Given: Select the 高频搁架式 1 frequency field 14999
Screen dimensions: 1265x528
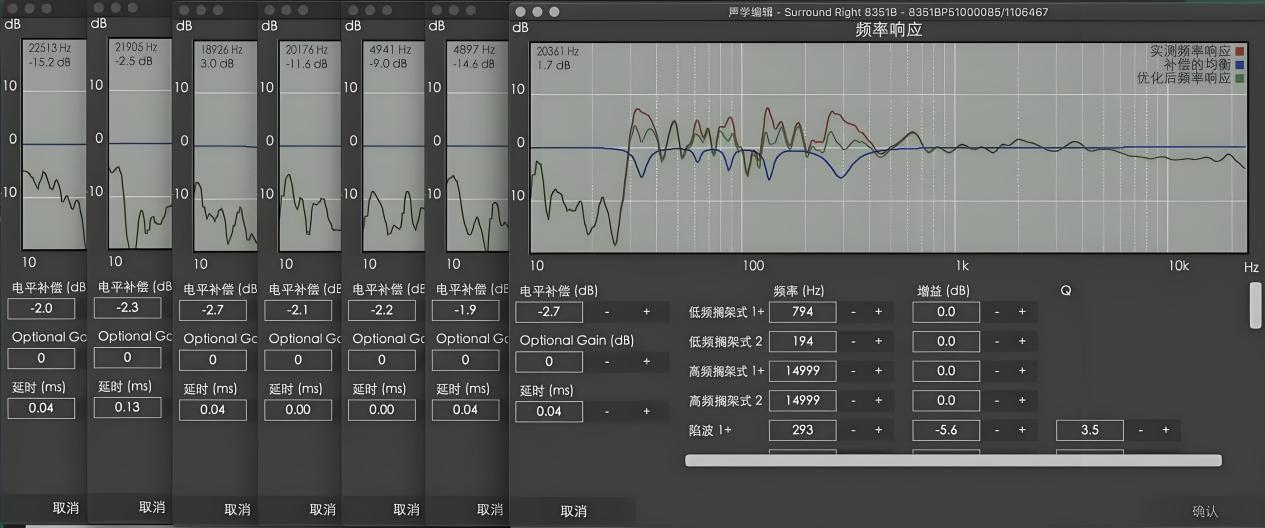Looking at the screenshot, I should [802, 371].
